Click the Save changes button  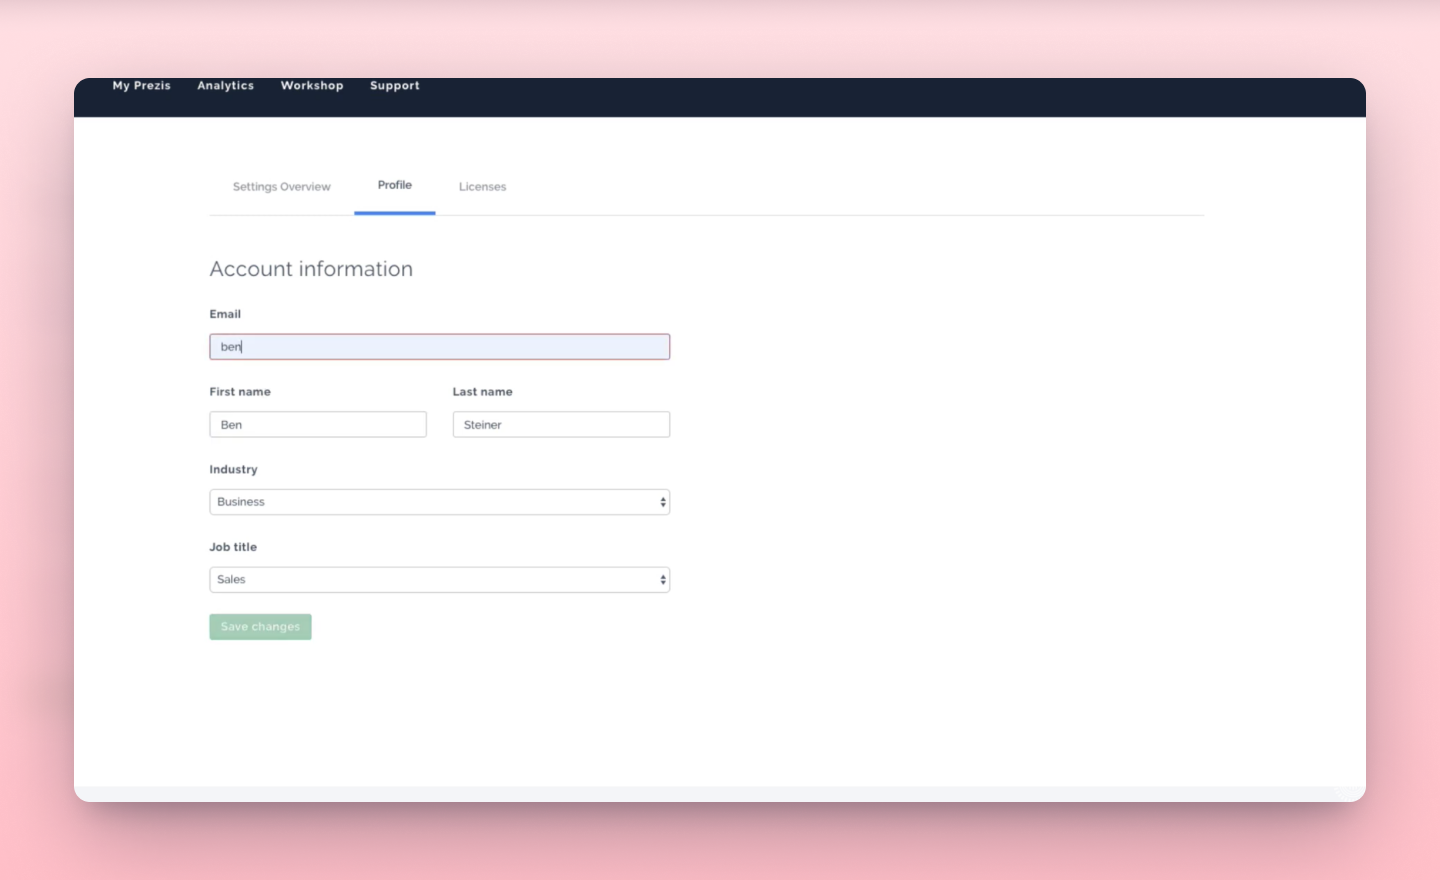pos(260,626)
